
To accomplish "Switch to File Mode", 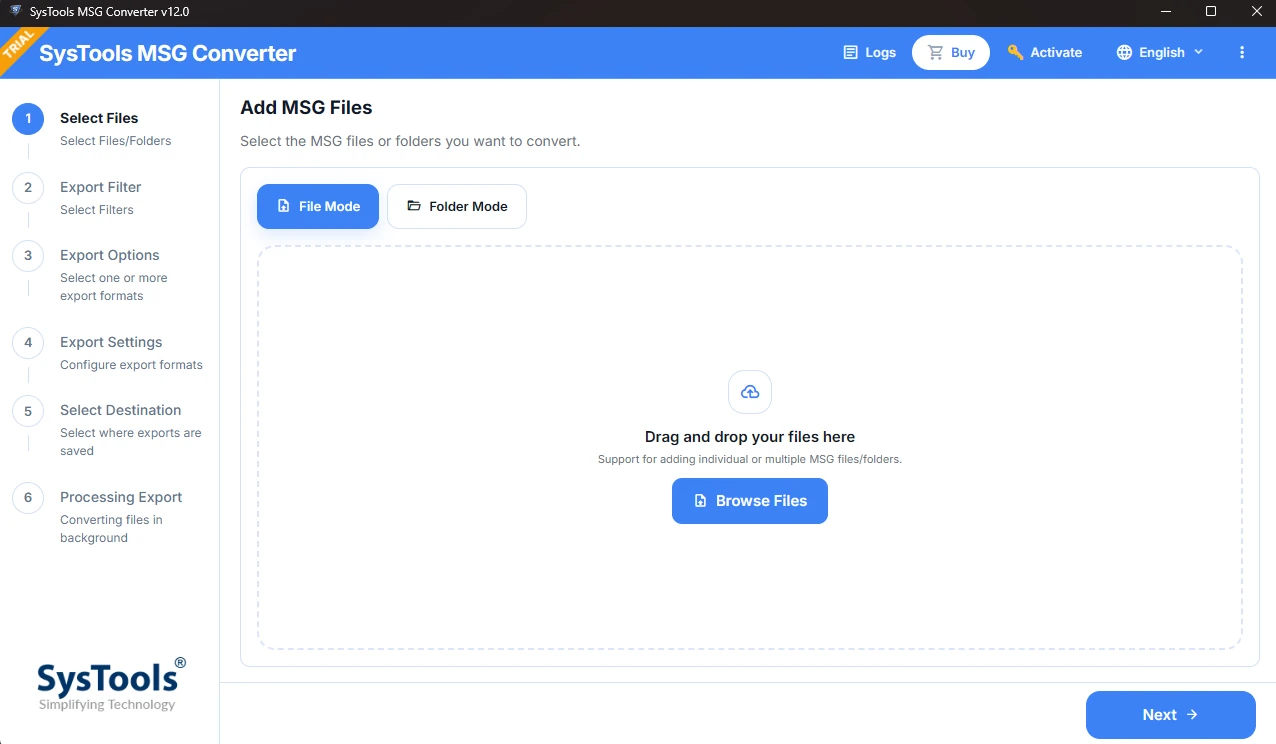I will click(318, 206).
